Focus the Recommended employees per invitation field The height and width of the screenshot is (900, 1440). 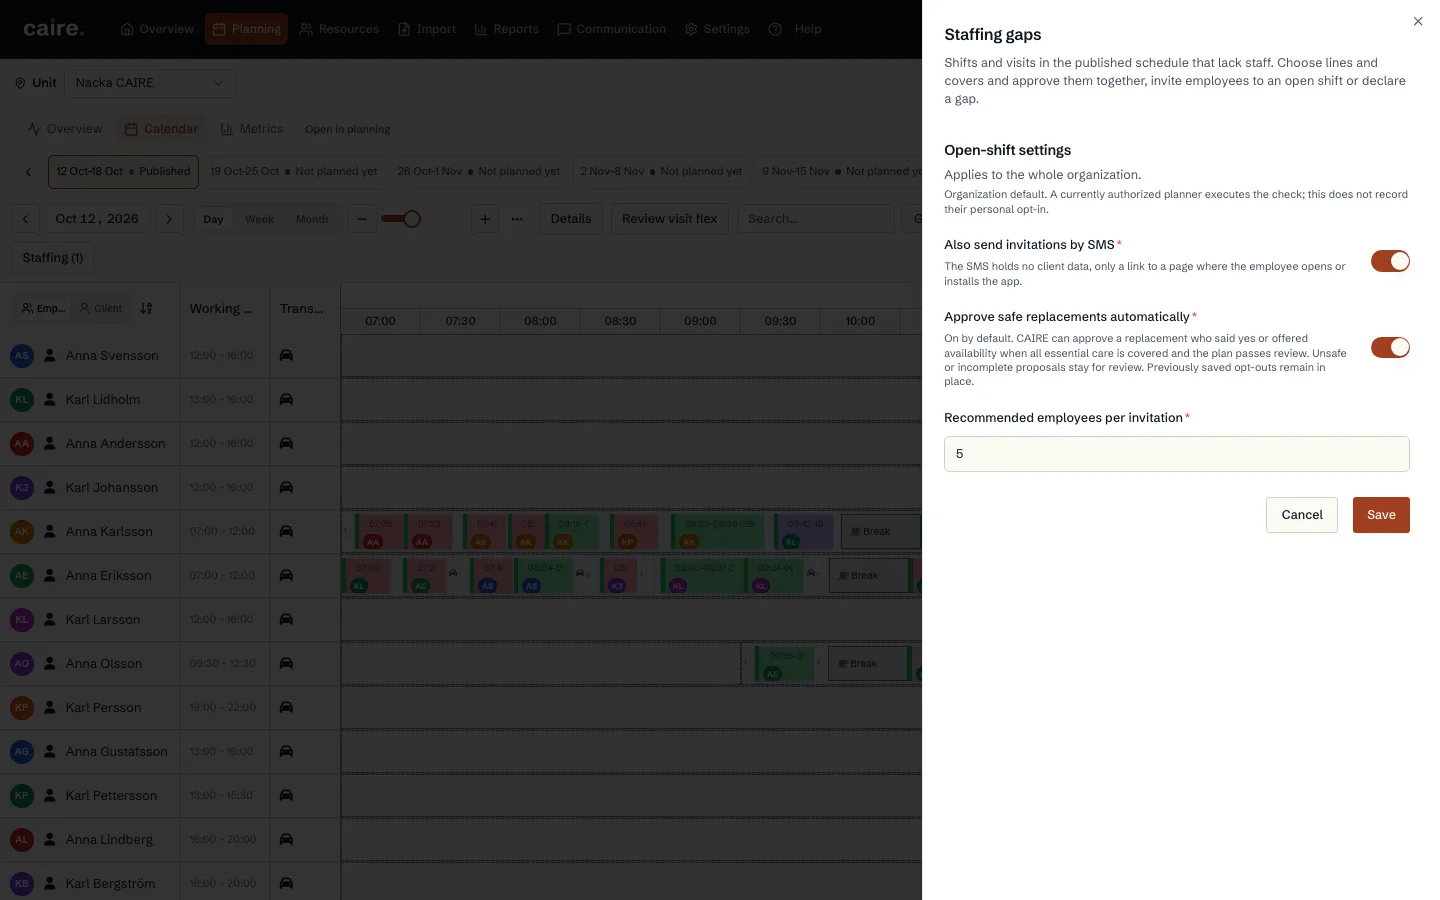1176,454
